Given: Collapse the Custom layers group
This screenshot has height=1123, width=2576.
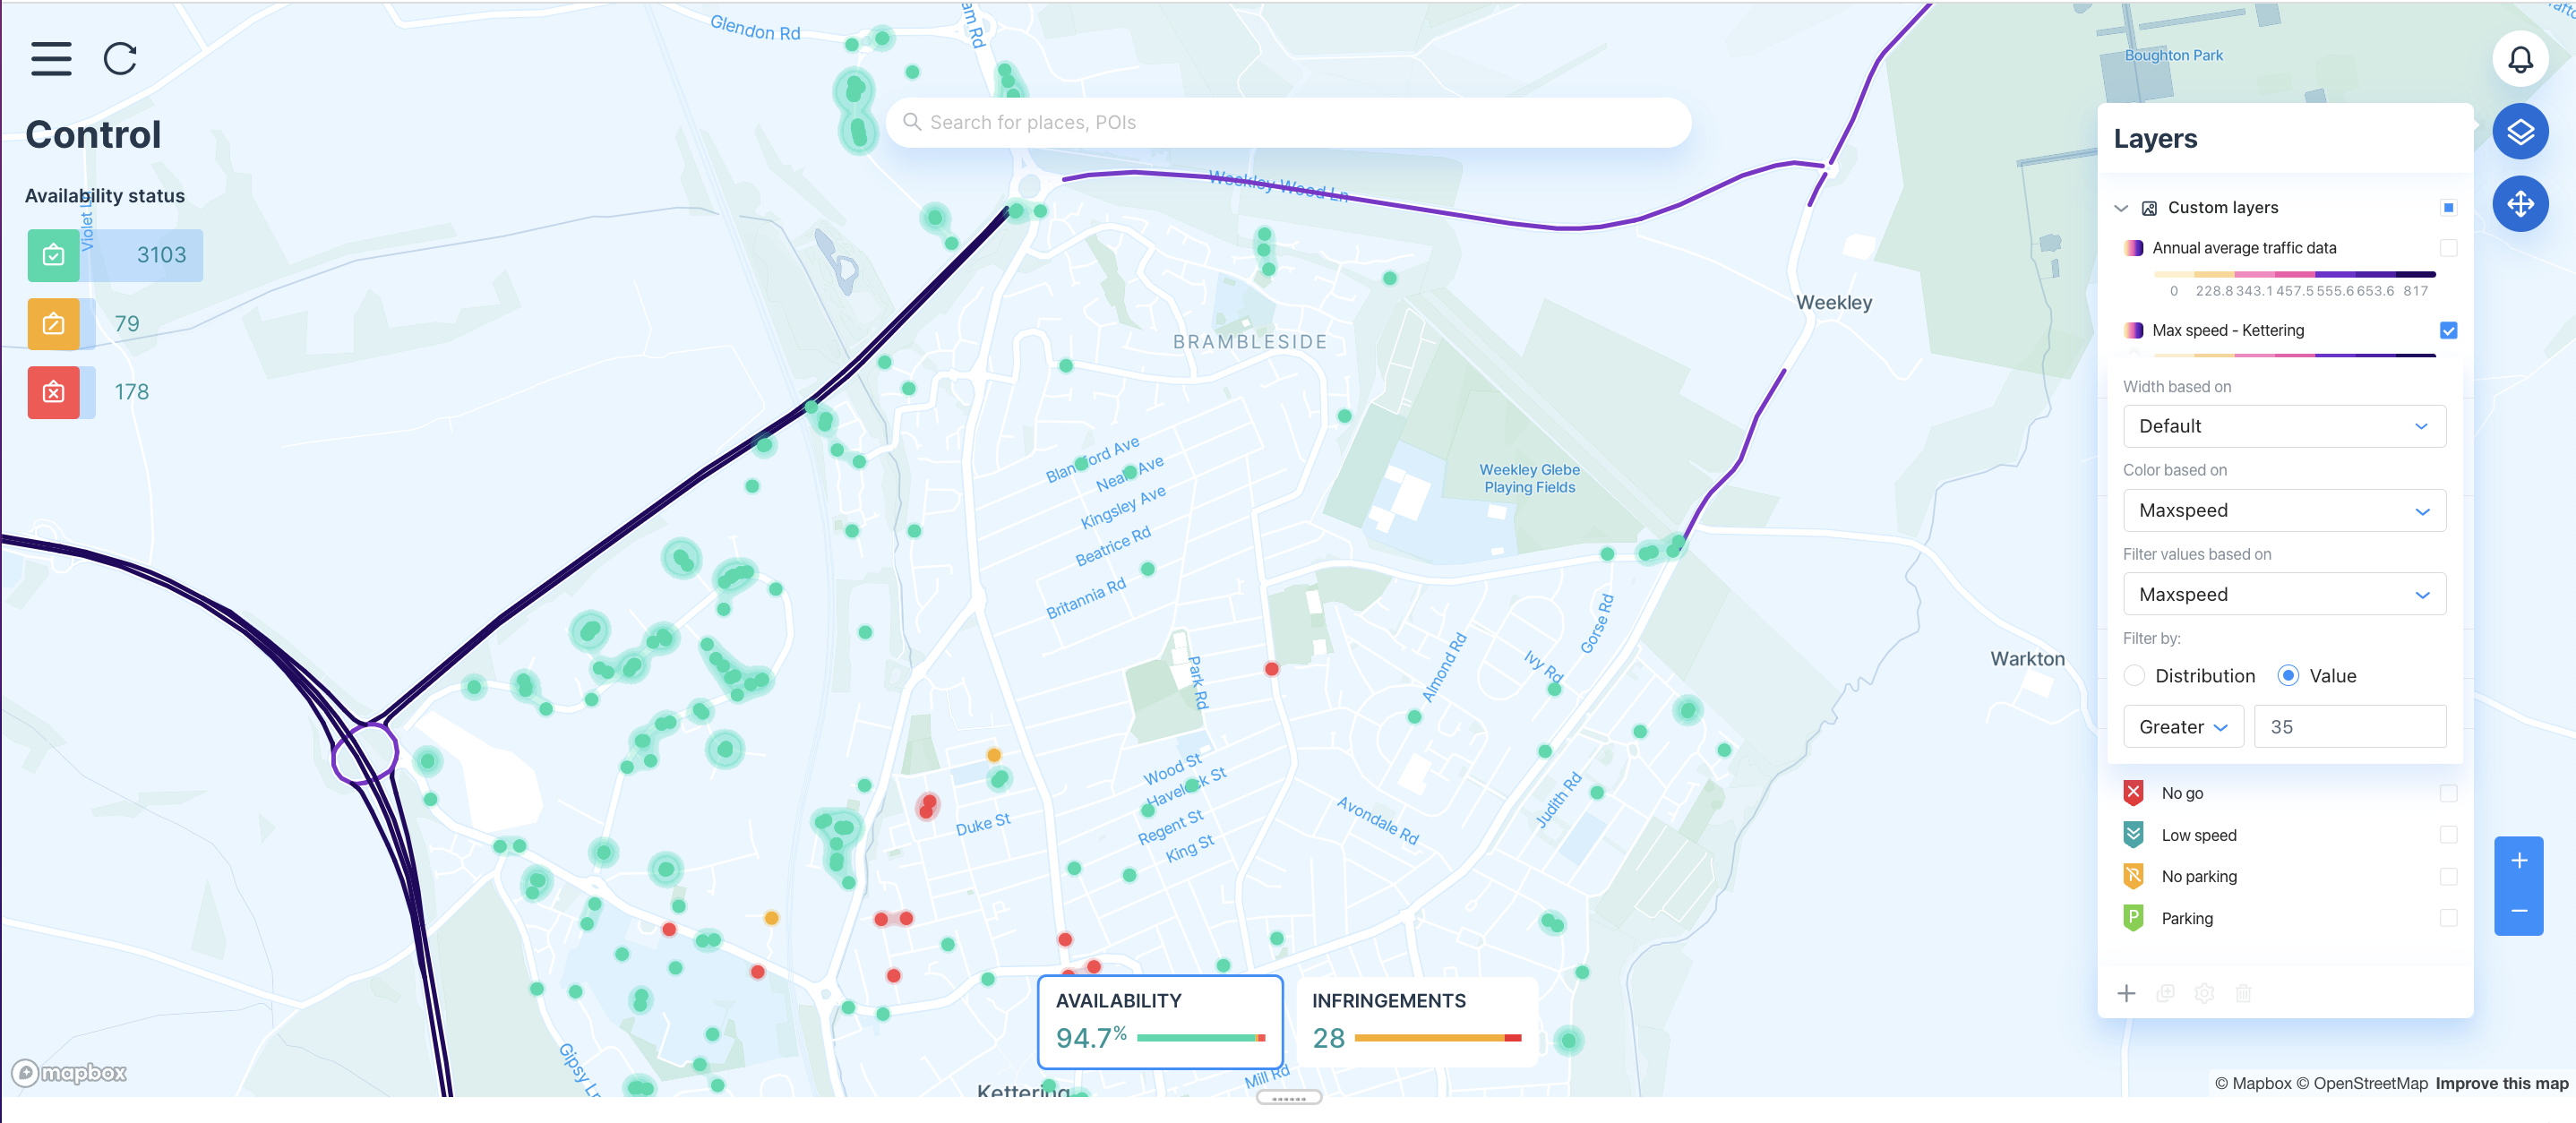Looking at the screenshot, I should point(2121,208).
